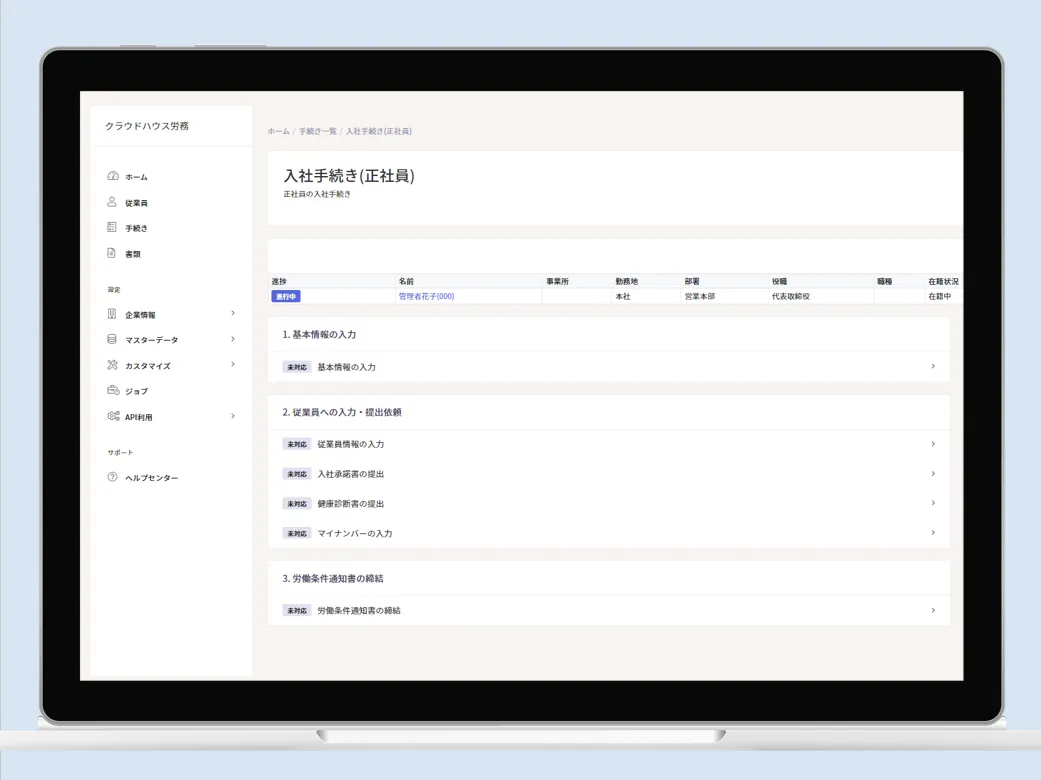Click the employee person icon in sidebar
This screenshot has width=1041, height=780.
tap(113, 202)
